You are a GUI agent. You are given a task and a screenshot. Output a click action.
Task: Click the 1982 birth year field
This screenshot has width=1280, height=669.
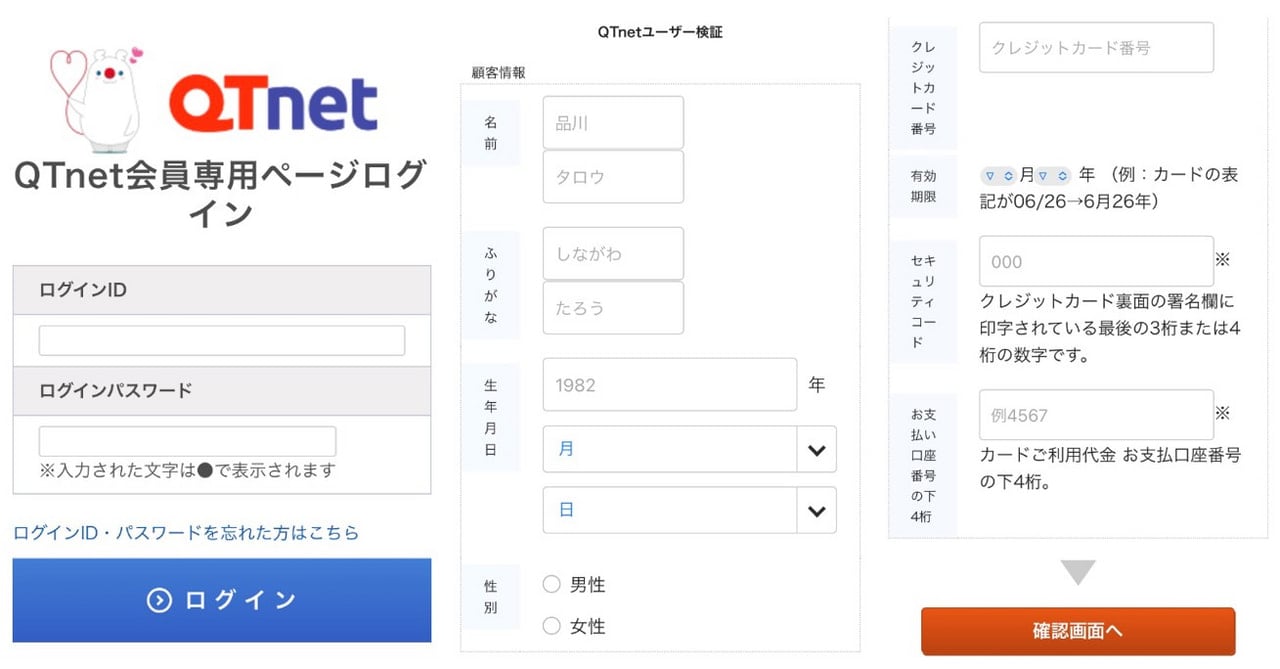click(x=670, y=384)
